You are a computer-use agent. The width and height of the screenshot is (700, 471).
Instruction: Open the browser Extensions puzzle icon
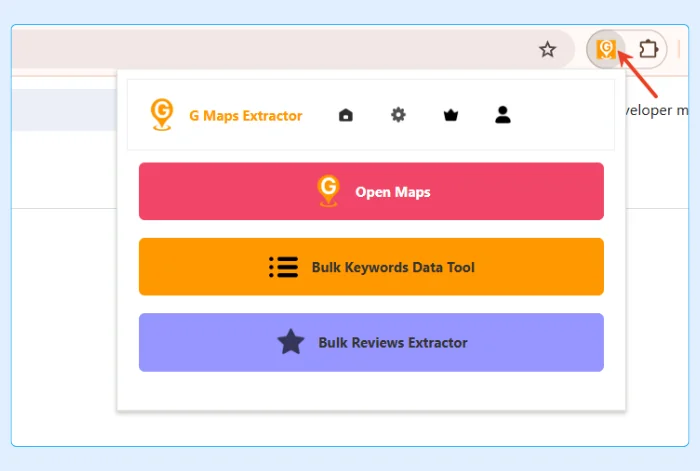coord(648,49)
